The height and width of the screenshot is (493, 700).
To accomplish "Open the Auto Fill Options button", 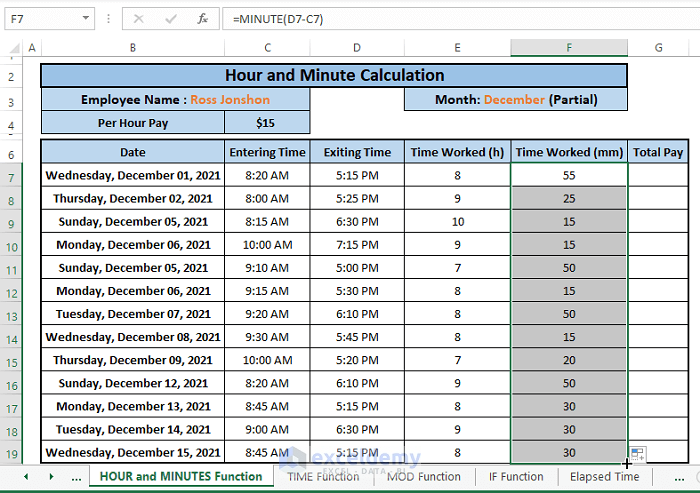I will [x=638, y=455].
